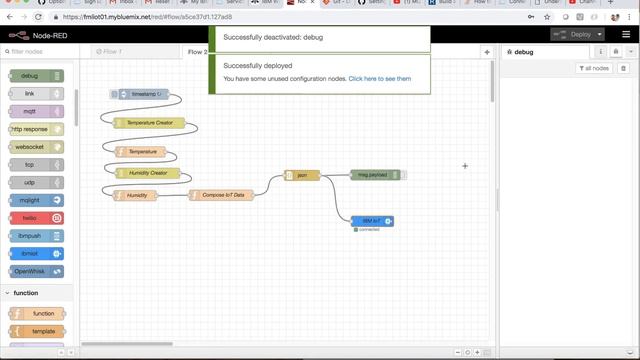Expand all palette categories

click(71, 352)
